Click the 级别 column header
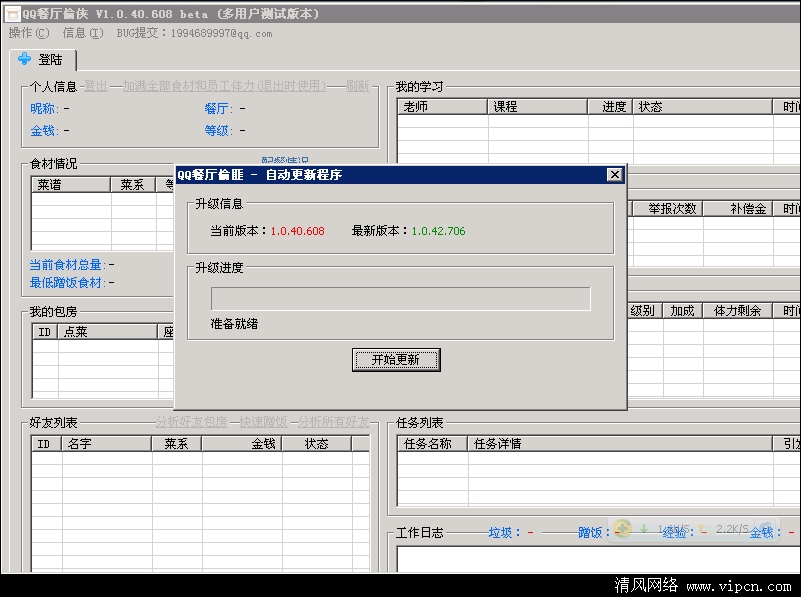The height and width of the screenshot is (597, 801). click(645, 311)
